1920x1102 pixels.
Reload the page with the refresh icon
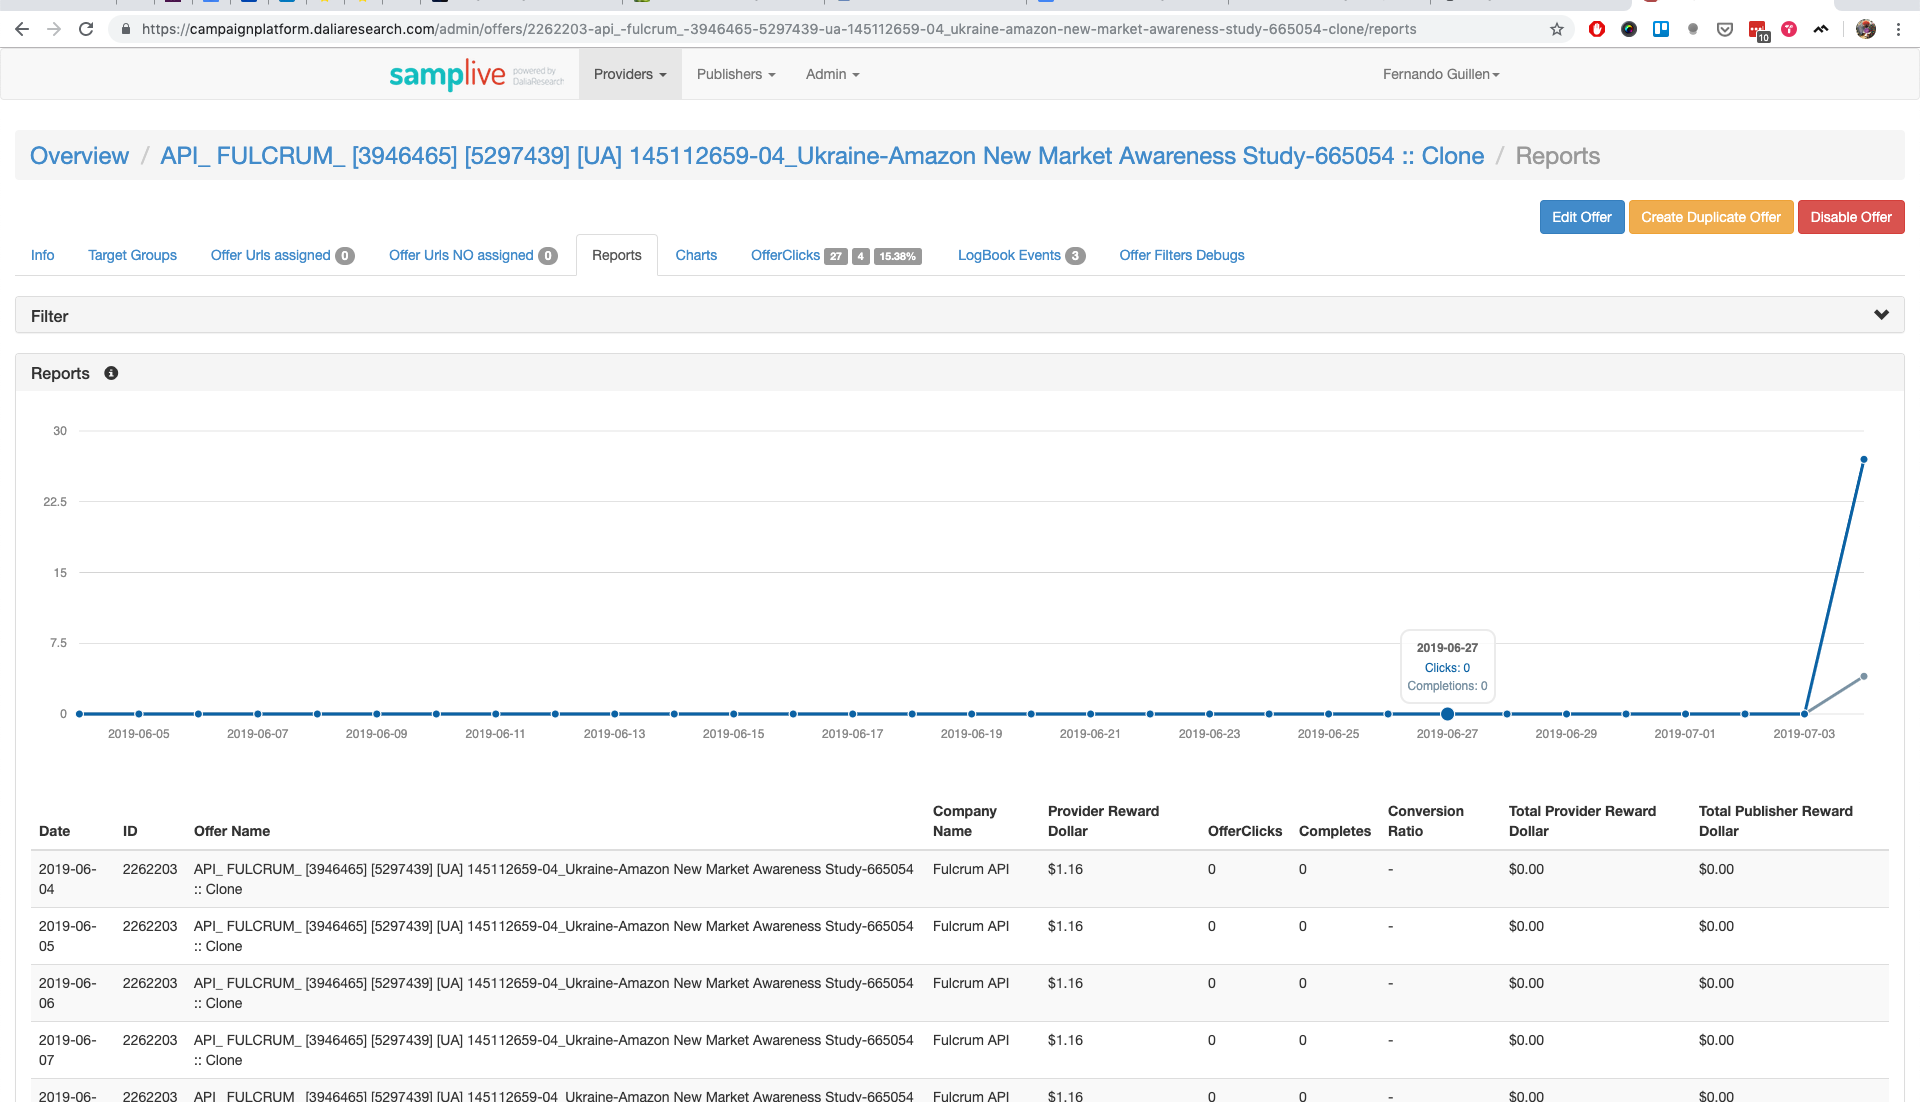pos(86,29)
